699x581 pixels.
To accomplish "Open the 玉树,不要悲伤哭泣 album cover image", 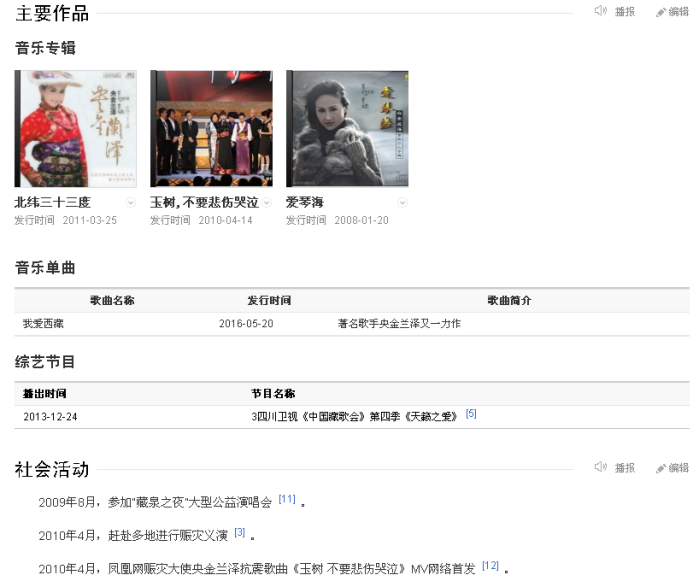I will coord(211,128).
